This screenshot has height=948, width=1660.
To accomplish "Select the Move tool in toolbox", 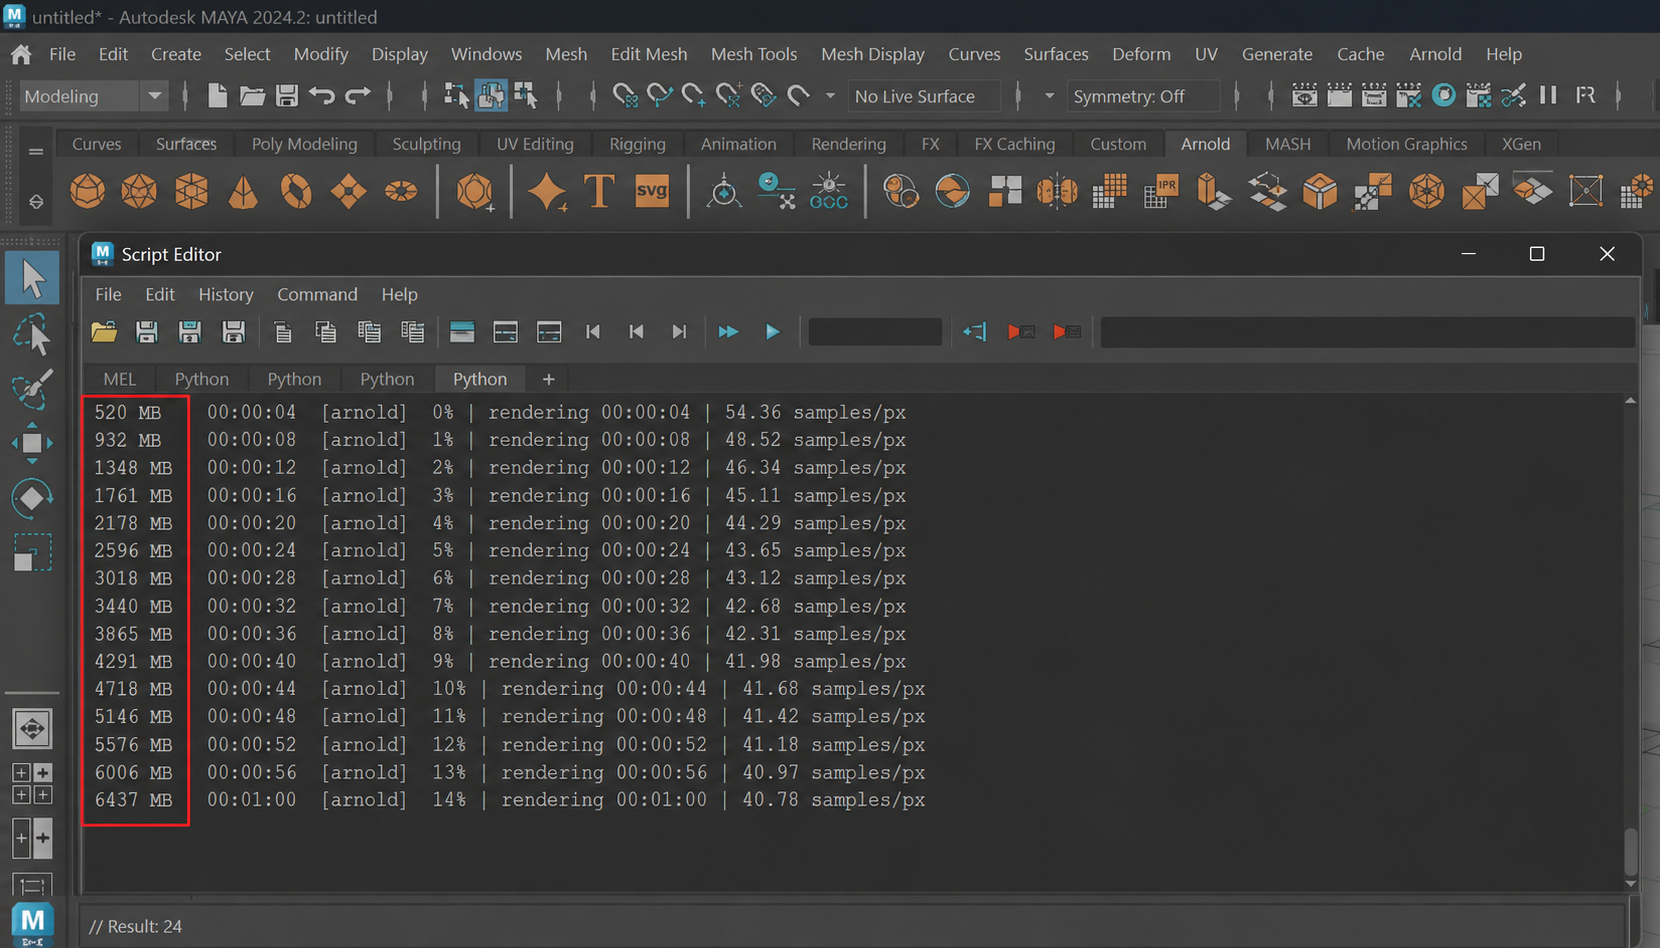I will [32, 443].
